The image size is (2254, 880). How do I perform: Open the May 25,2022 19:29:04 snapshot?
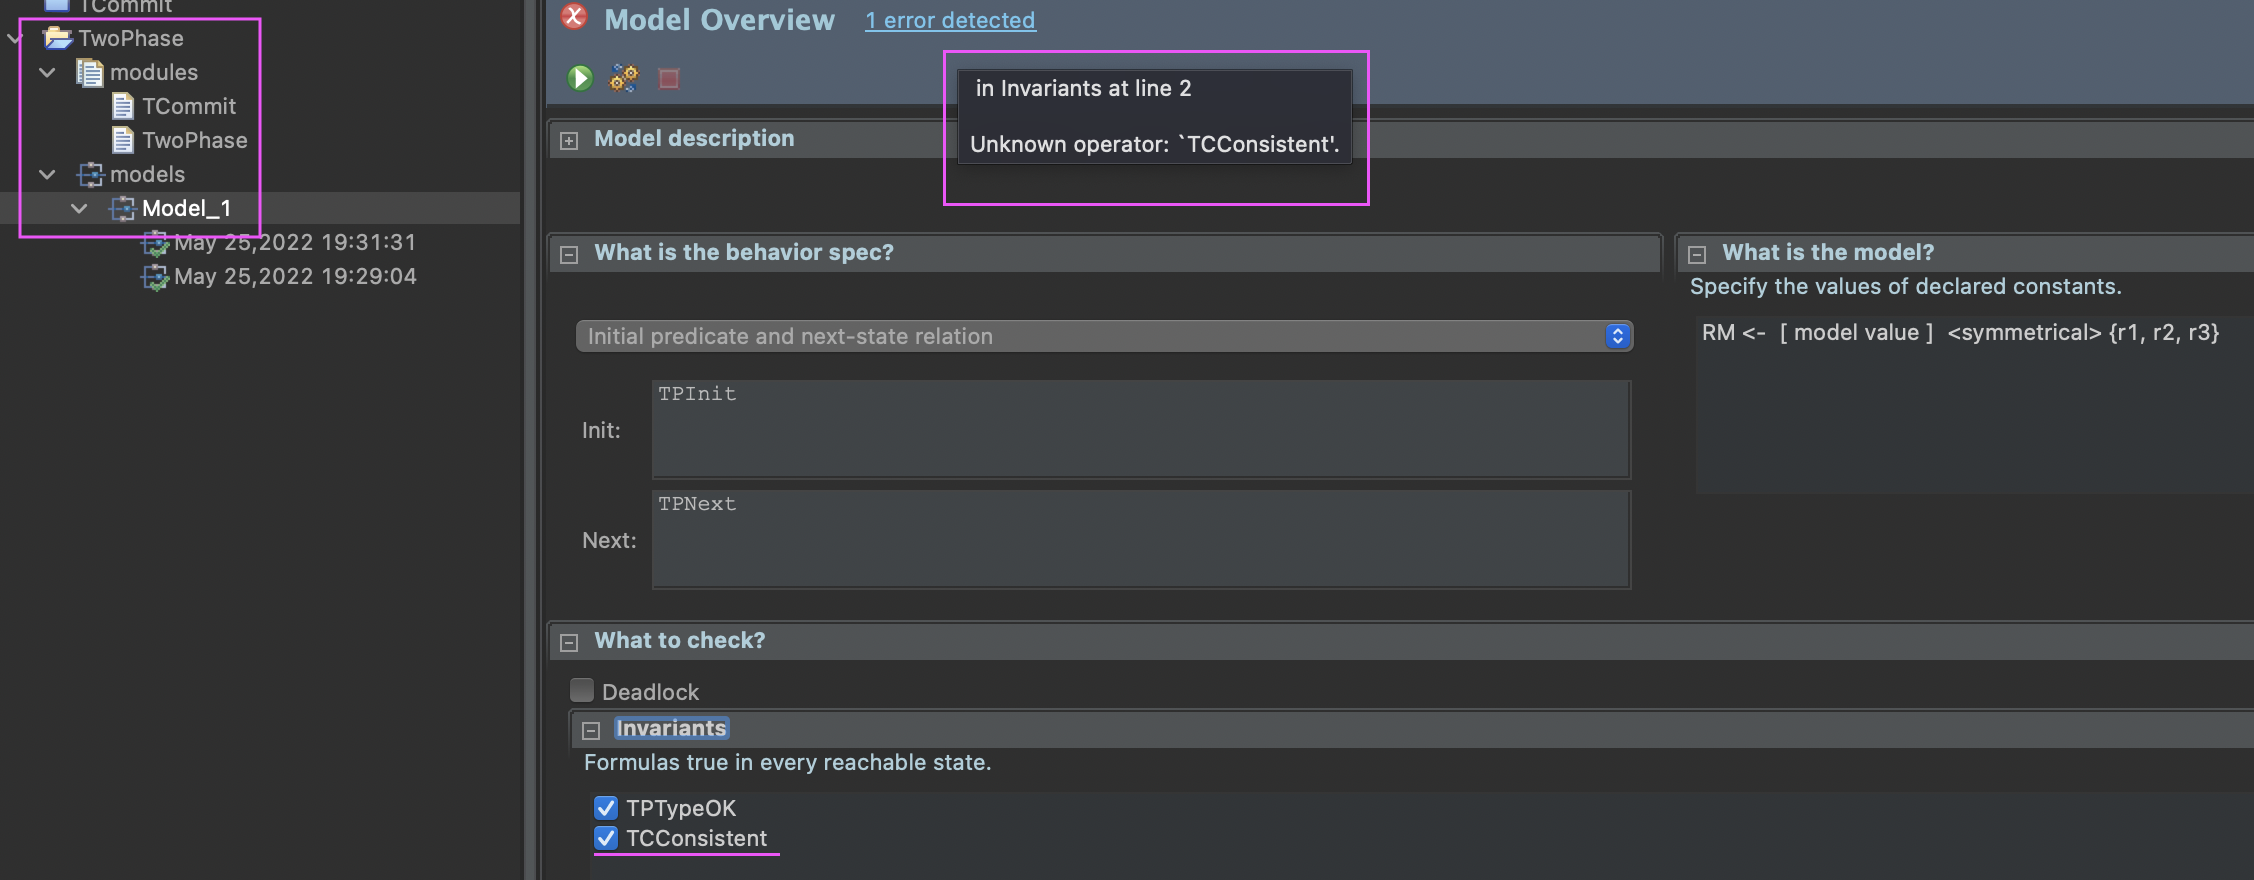(295, 276)
